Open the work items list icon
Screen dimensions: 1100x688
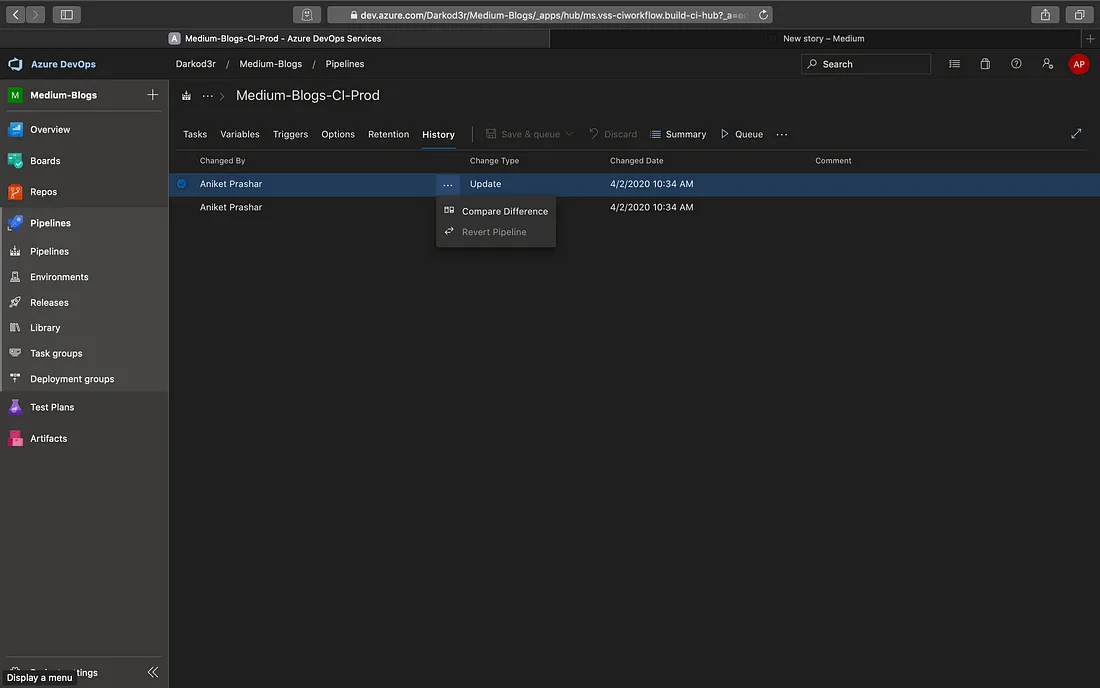pos(955,64)
